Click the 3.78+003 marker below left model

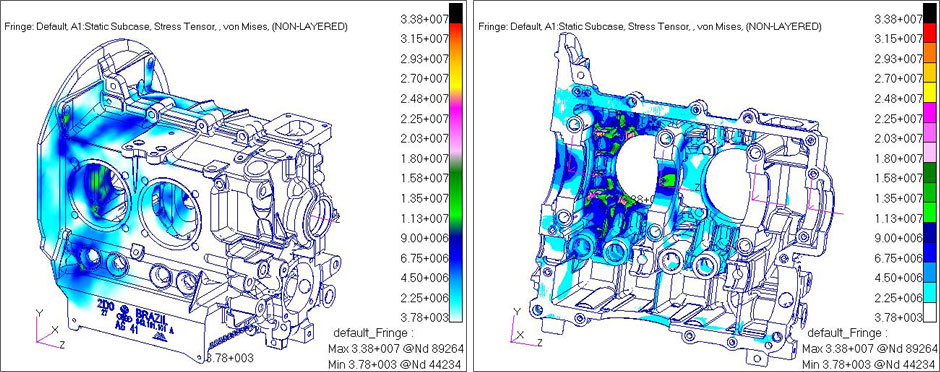point(230,358)
